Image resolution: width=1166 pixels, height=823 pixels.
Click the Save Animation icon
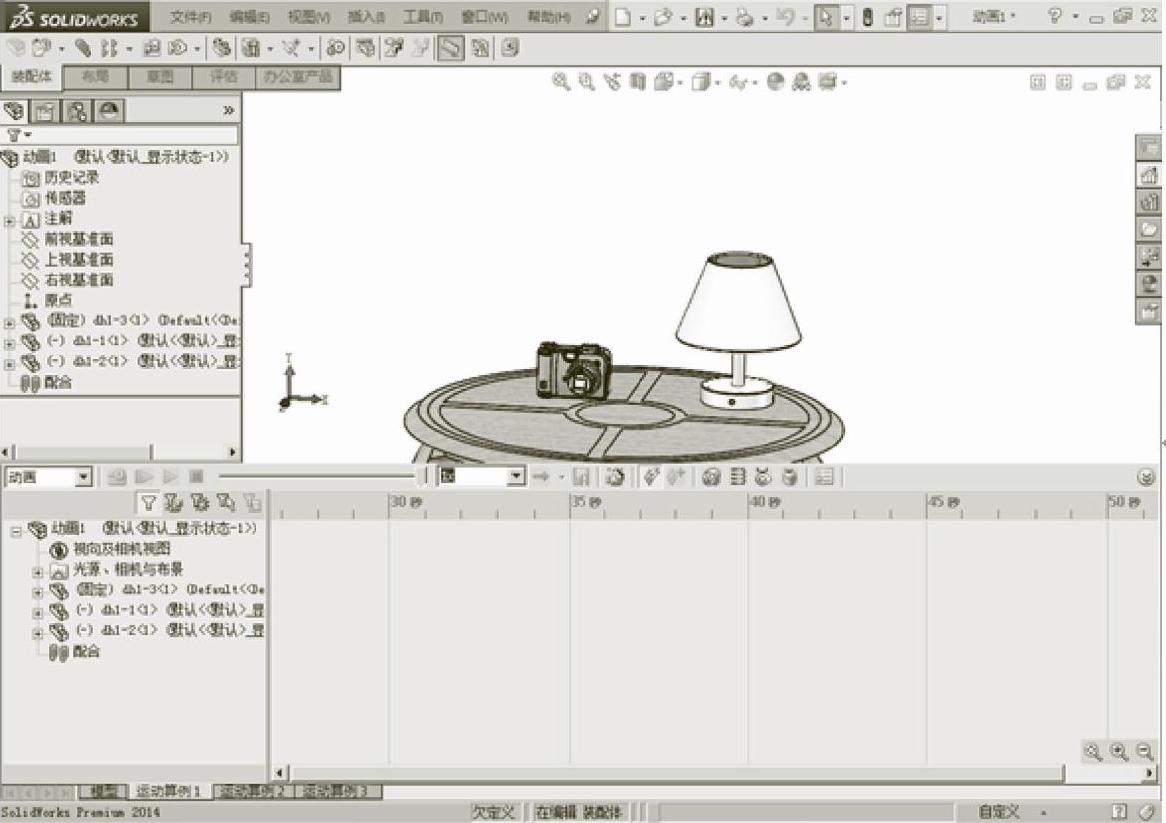coord(581,478)
